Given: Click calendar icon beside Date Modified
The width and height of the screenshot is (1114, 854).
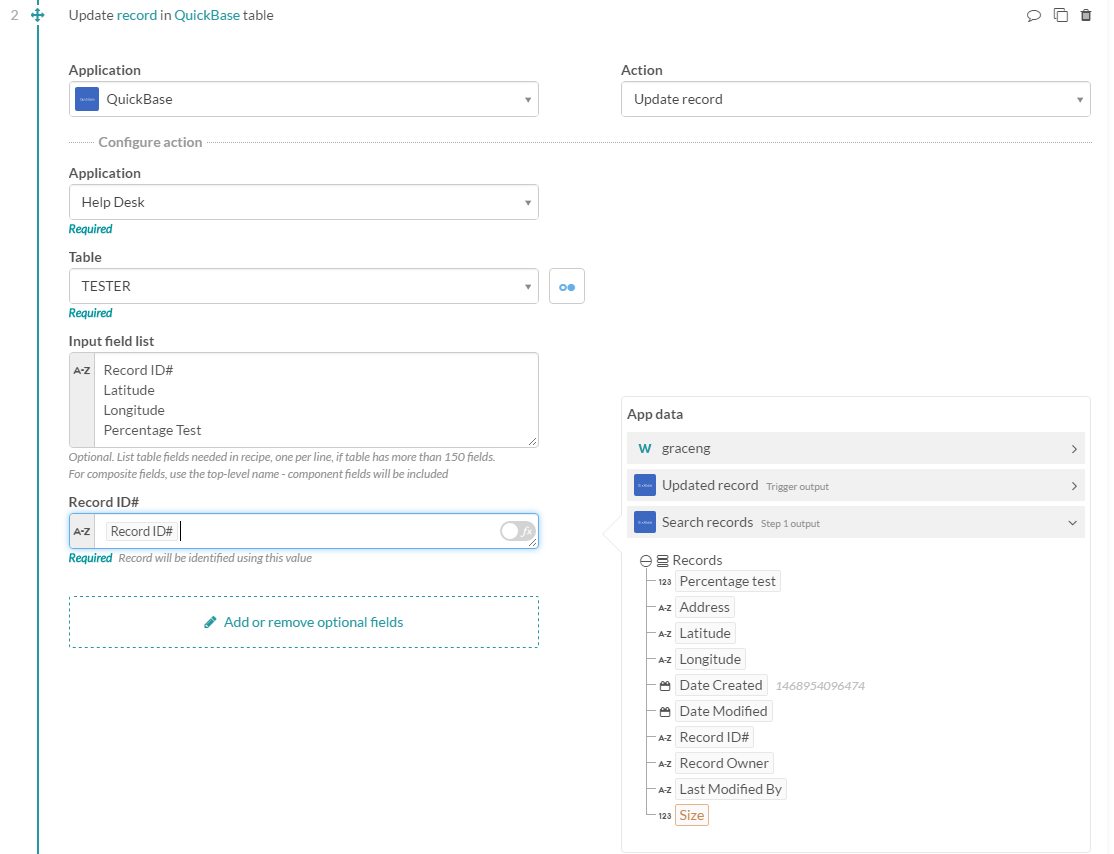Looking at the screenshot, I should pos(665,711).
